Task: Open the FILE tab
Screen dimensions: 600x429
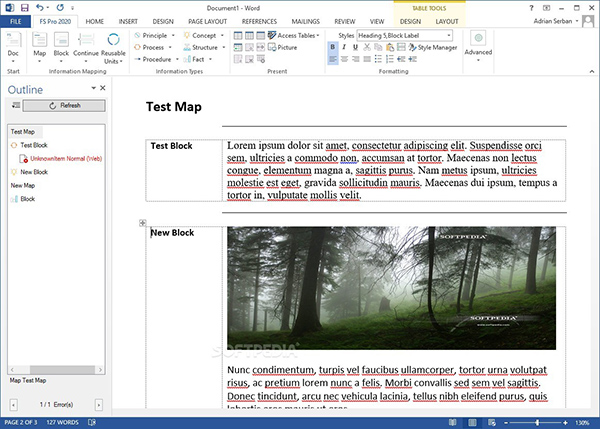Action: point(15,20)
